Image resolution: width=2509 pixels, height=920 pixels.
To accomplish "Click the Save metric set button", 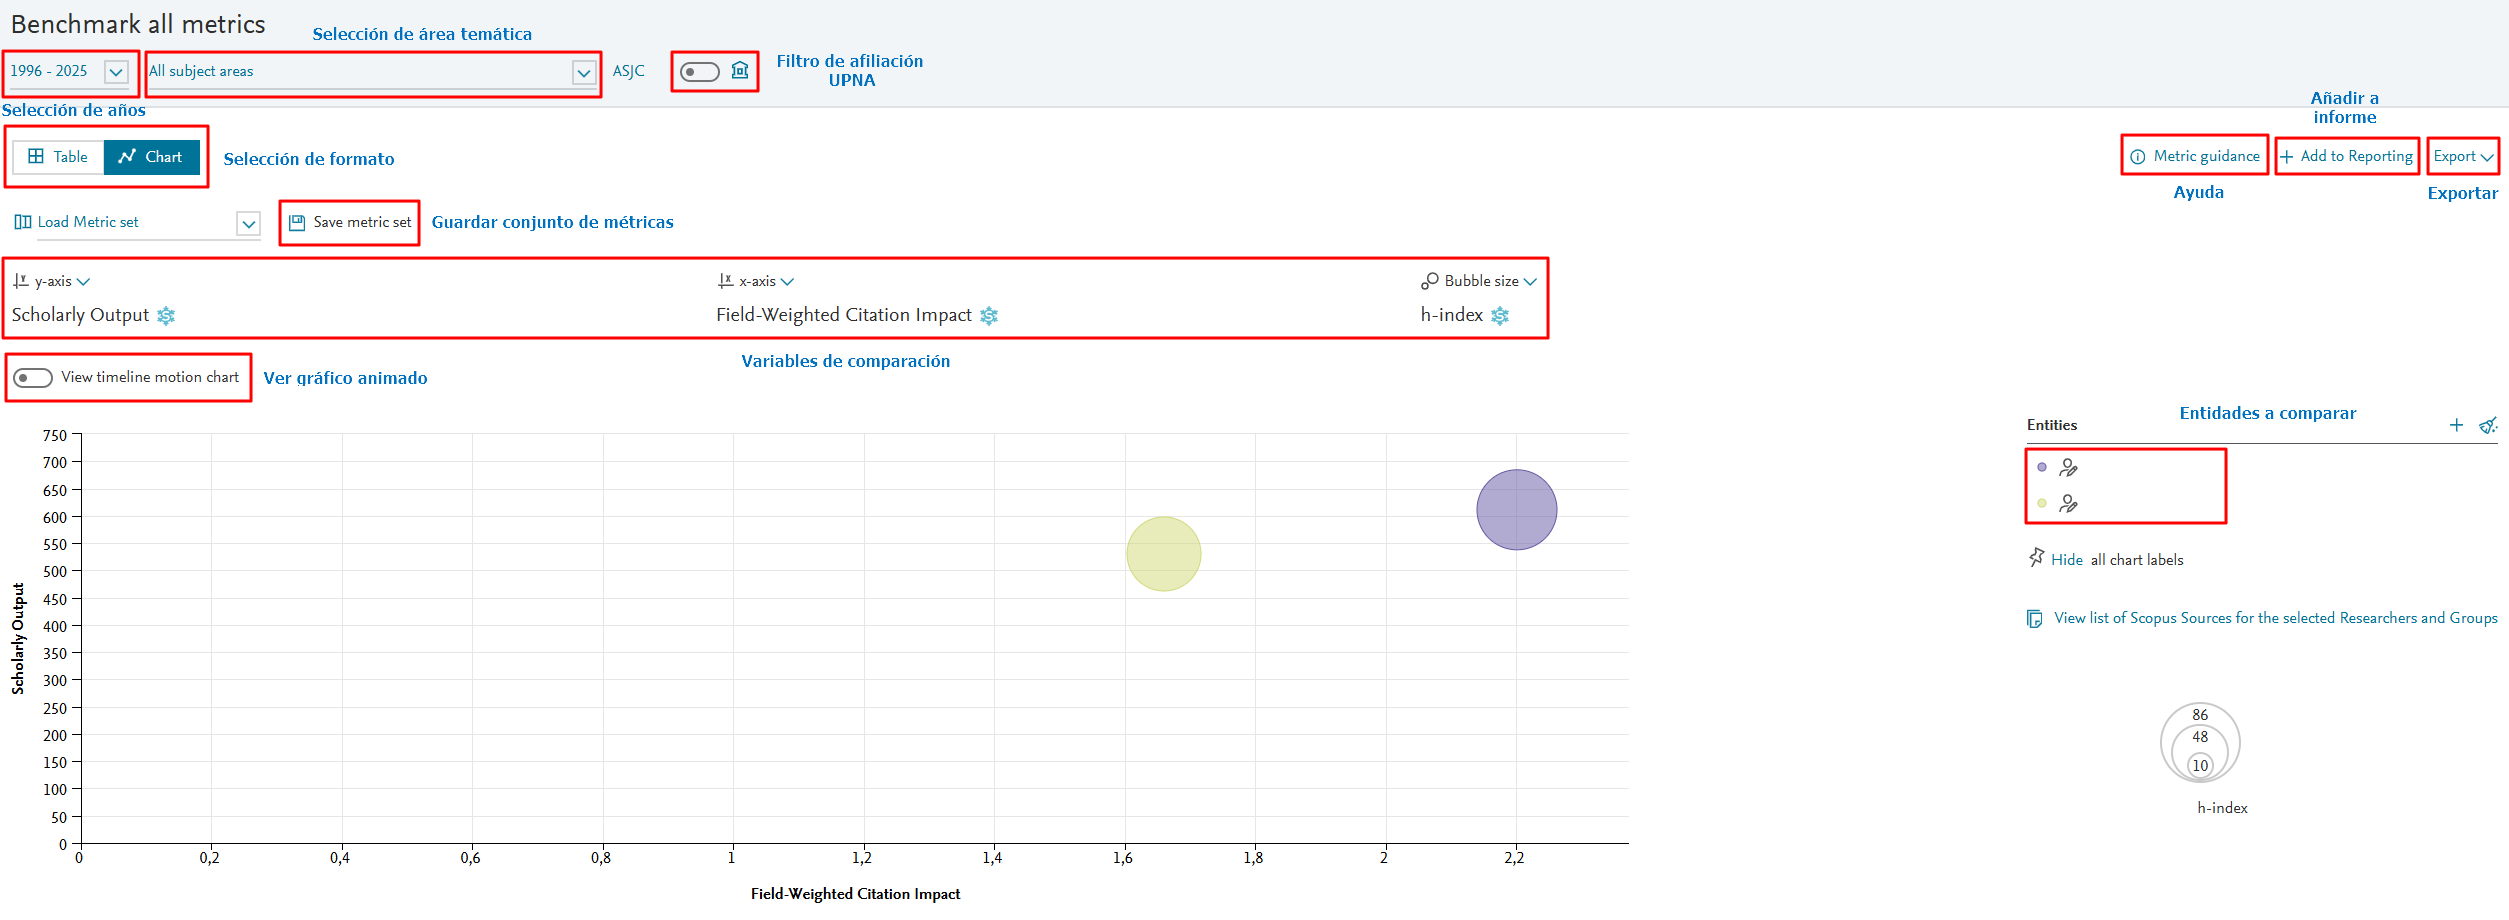I will pos(350,222).
